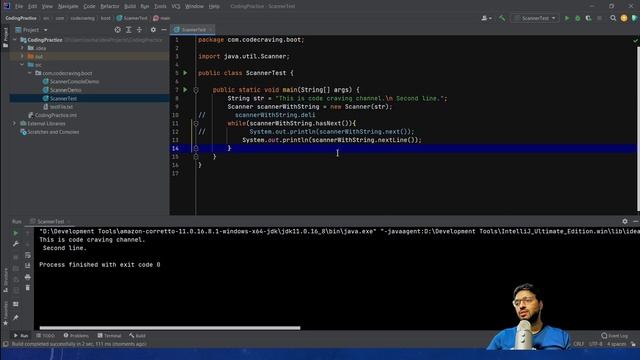Toggle fold marker at main method line
640x360 pixels.
pyautogui.click(x=196, y=90)
